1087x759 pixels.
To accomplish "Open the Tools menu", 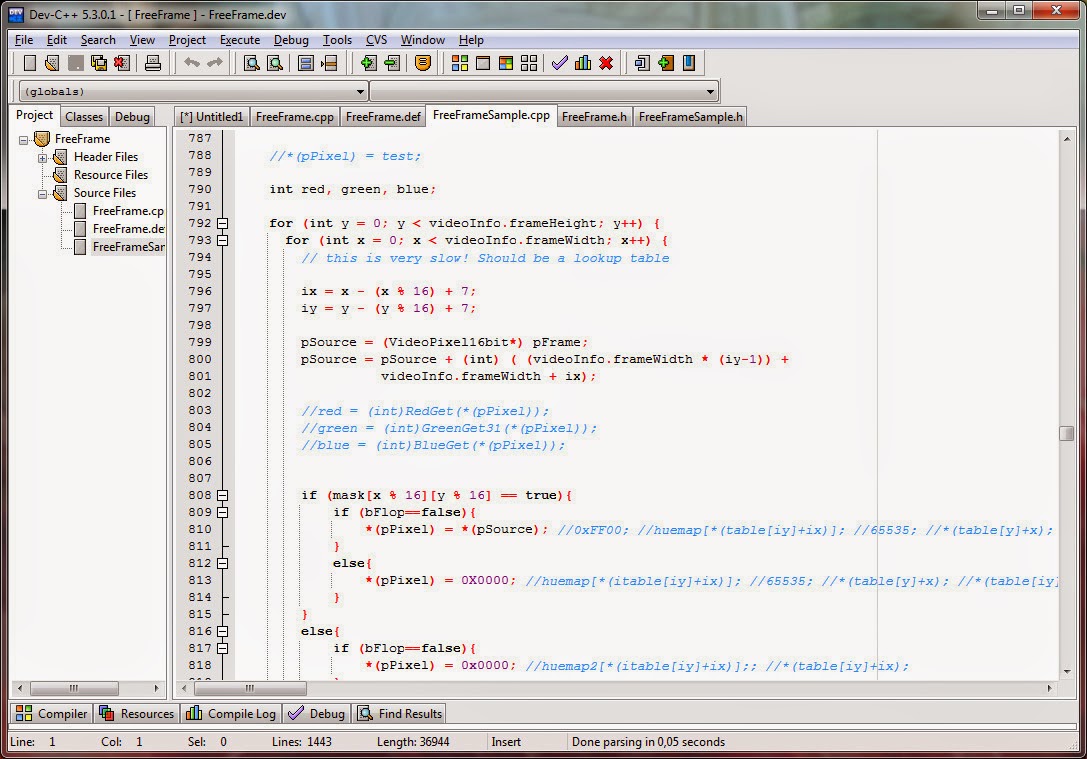I will coord(337,40).
